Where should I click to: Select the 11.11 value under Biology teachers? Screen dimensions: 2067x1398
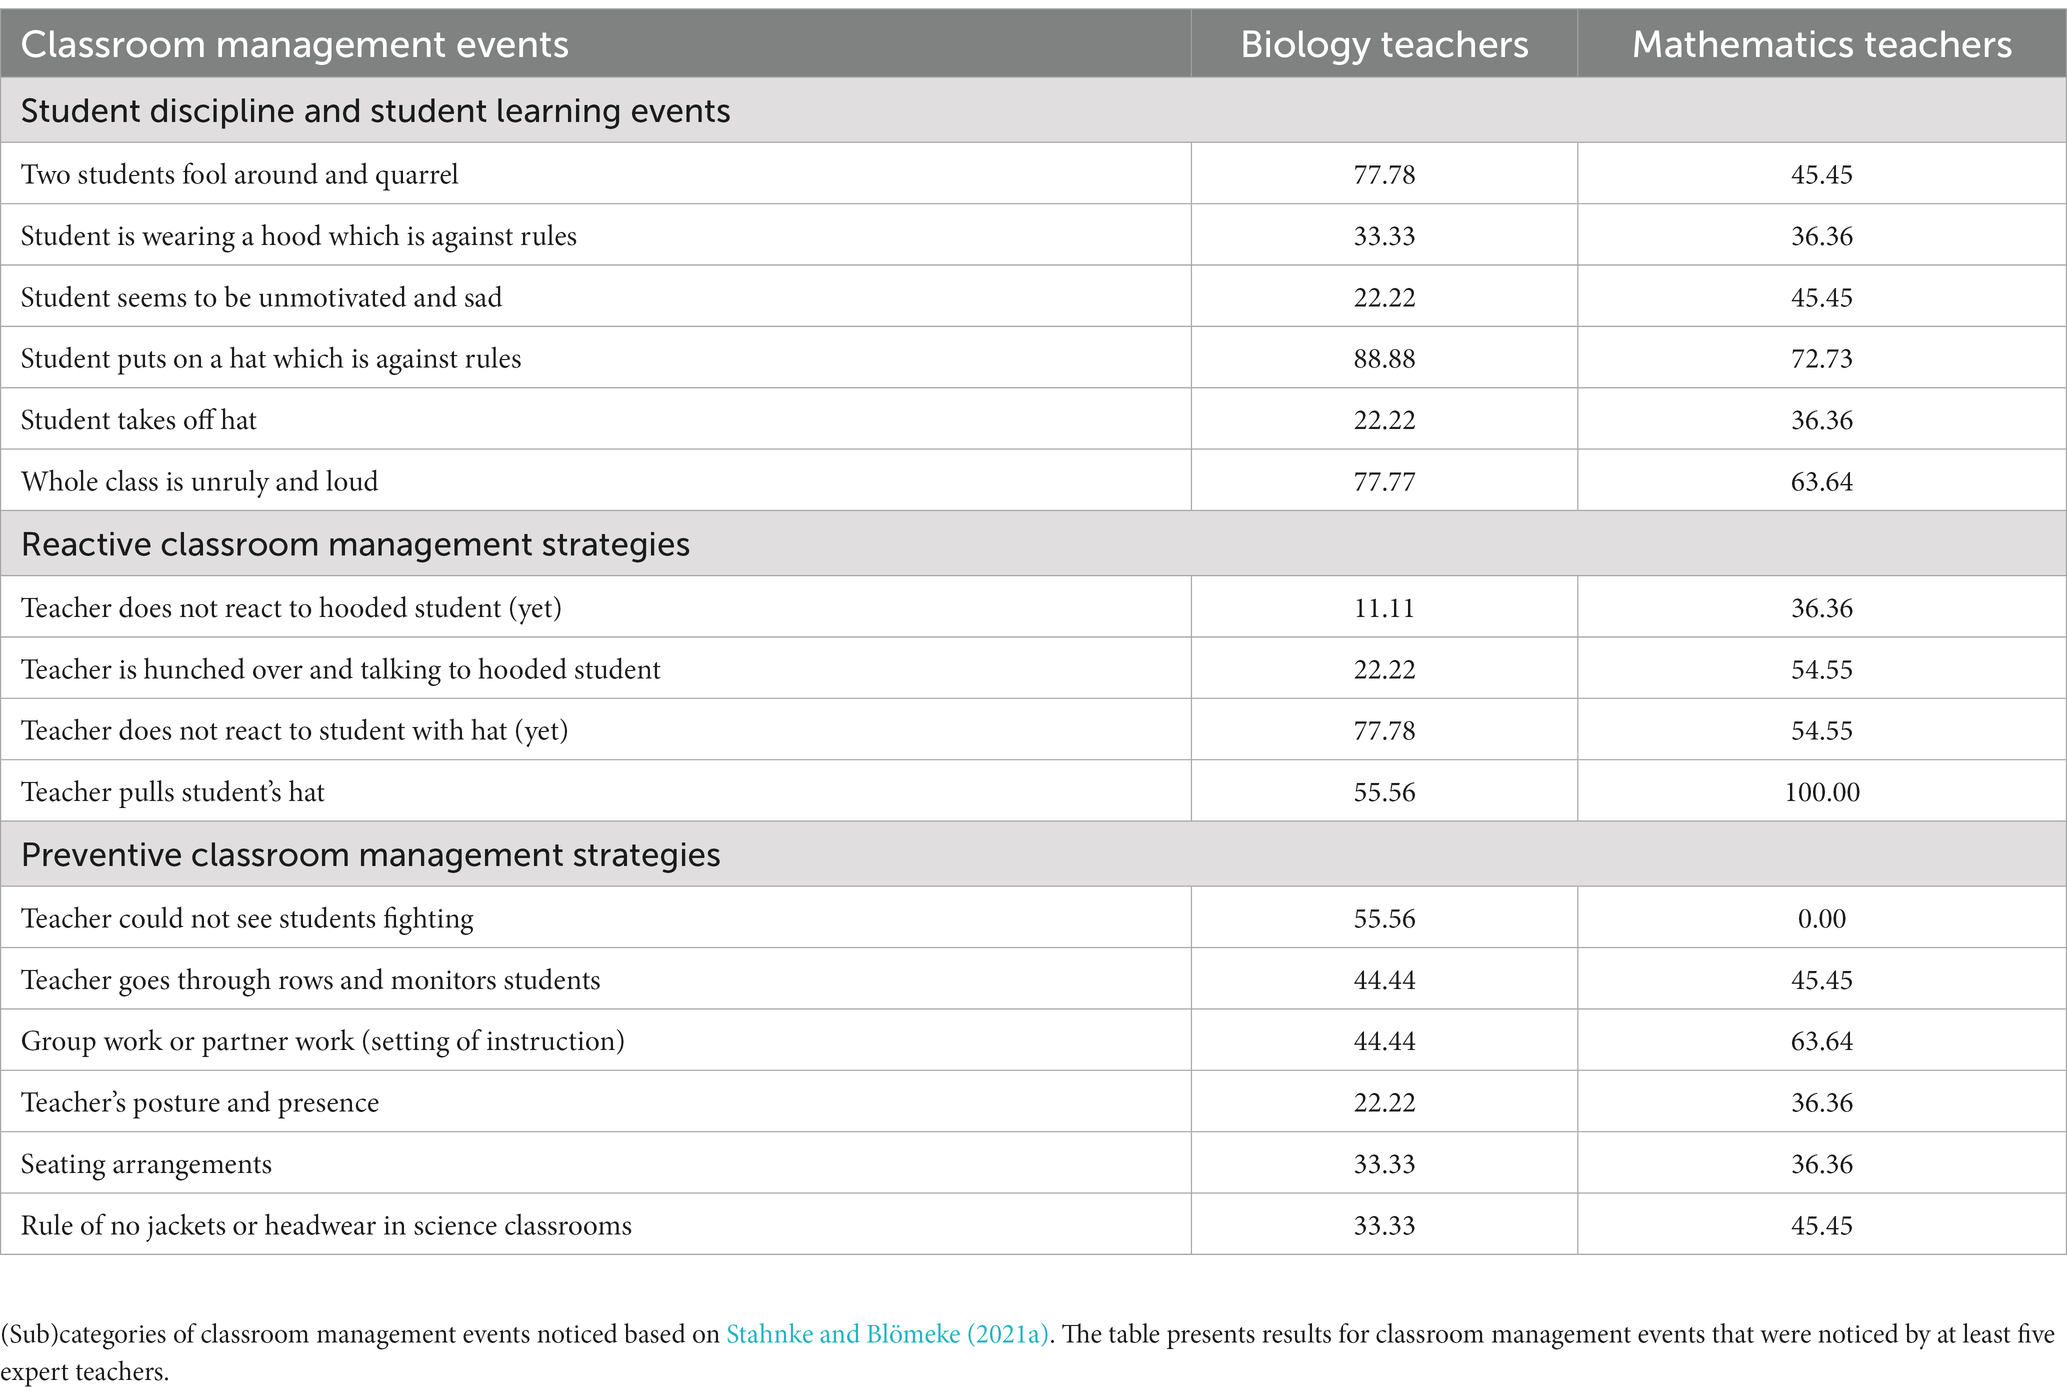(x=1384, y=608)
